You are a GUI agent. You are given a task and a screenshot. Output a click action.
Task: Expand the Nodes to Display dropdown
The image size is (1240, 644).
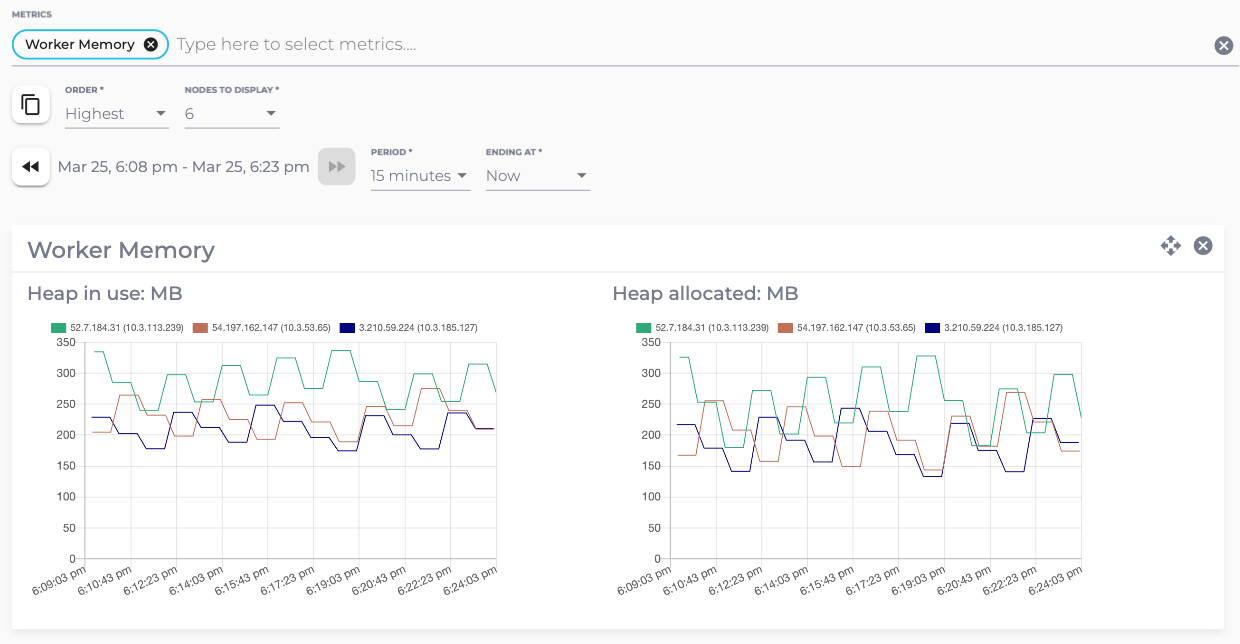tap(231, 114)
